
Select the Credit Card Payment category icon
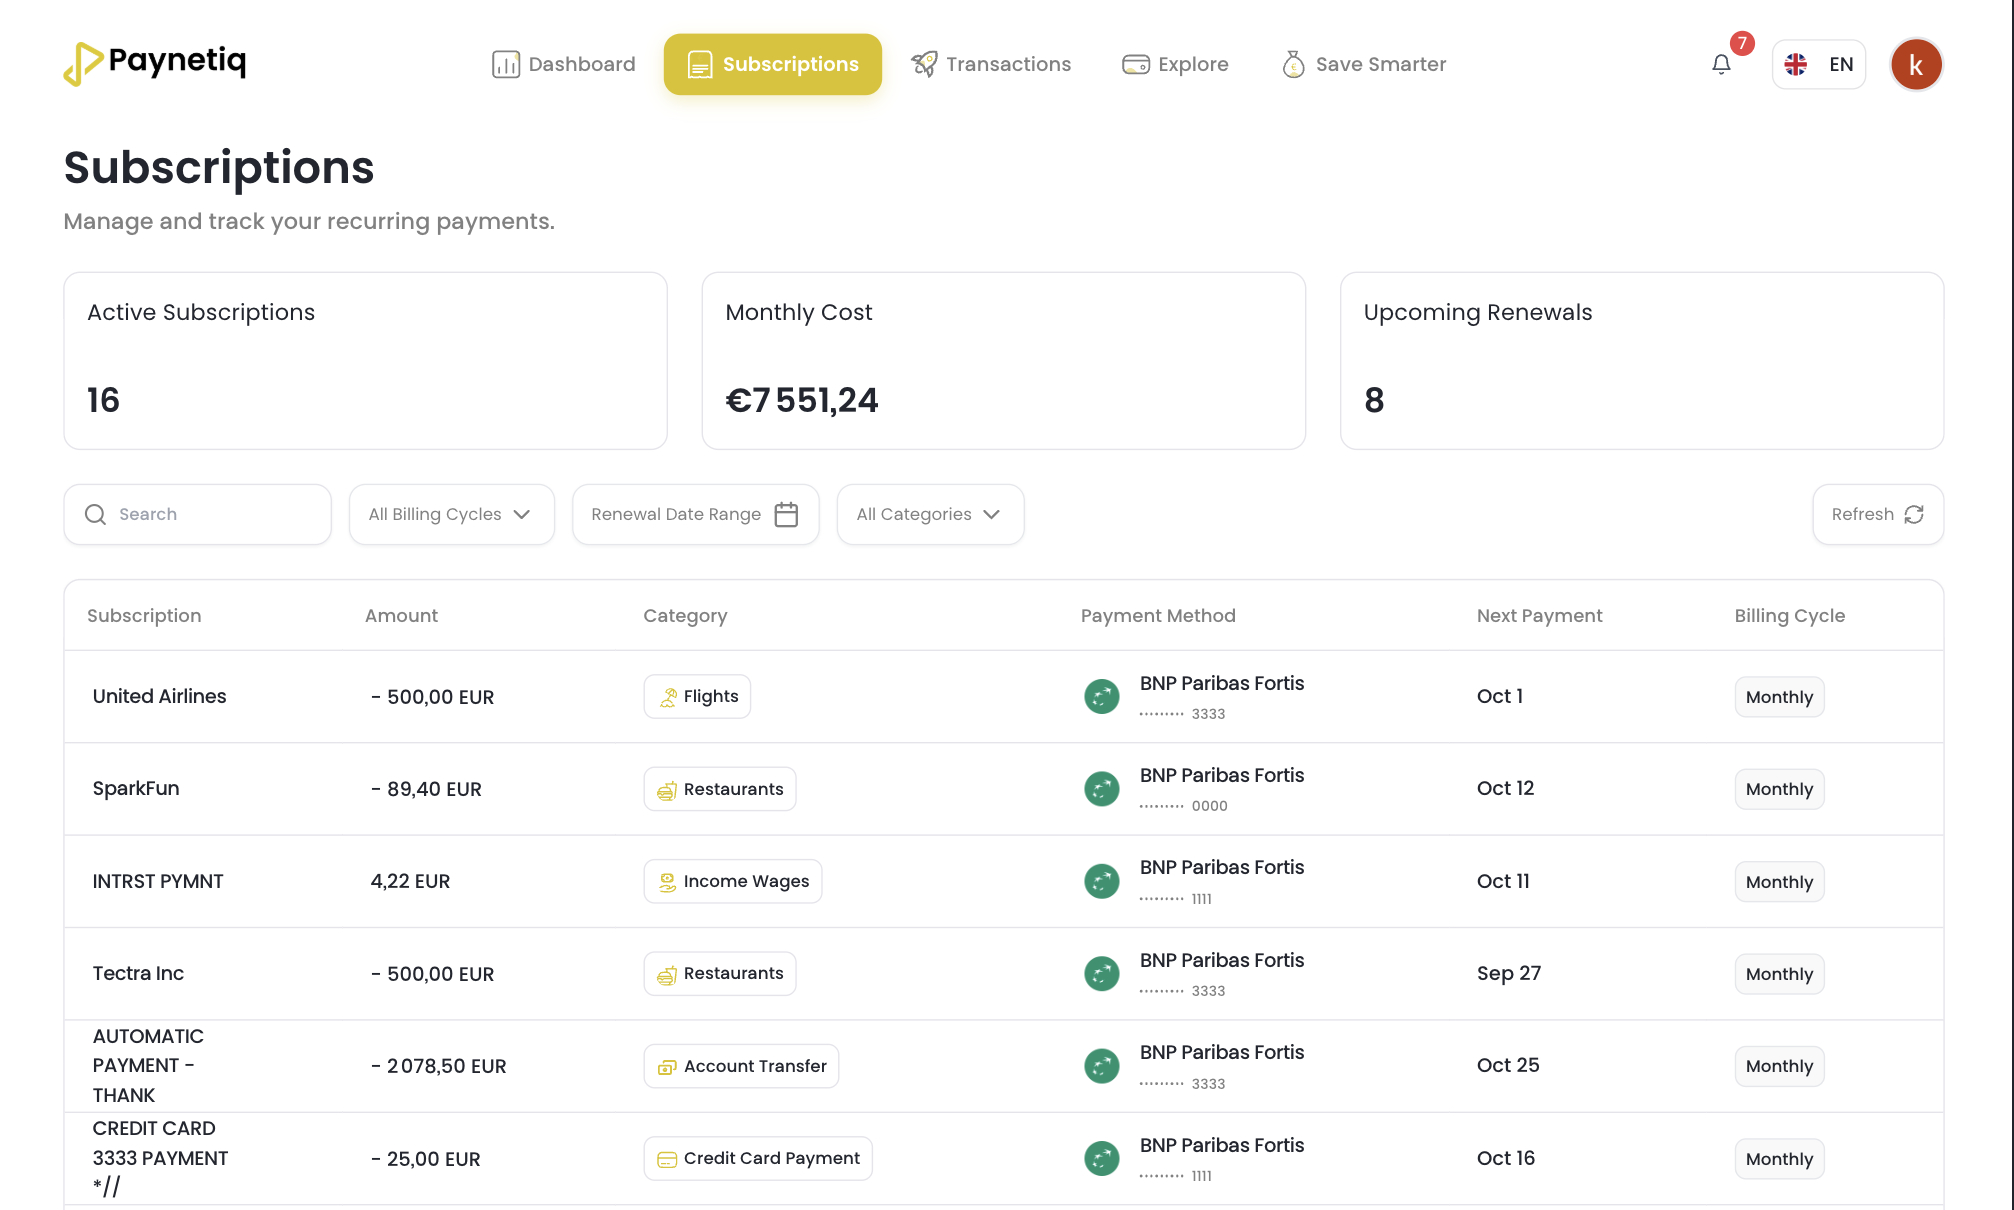pyautogui.click(x=666, y=1158)
